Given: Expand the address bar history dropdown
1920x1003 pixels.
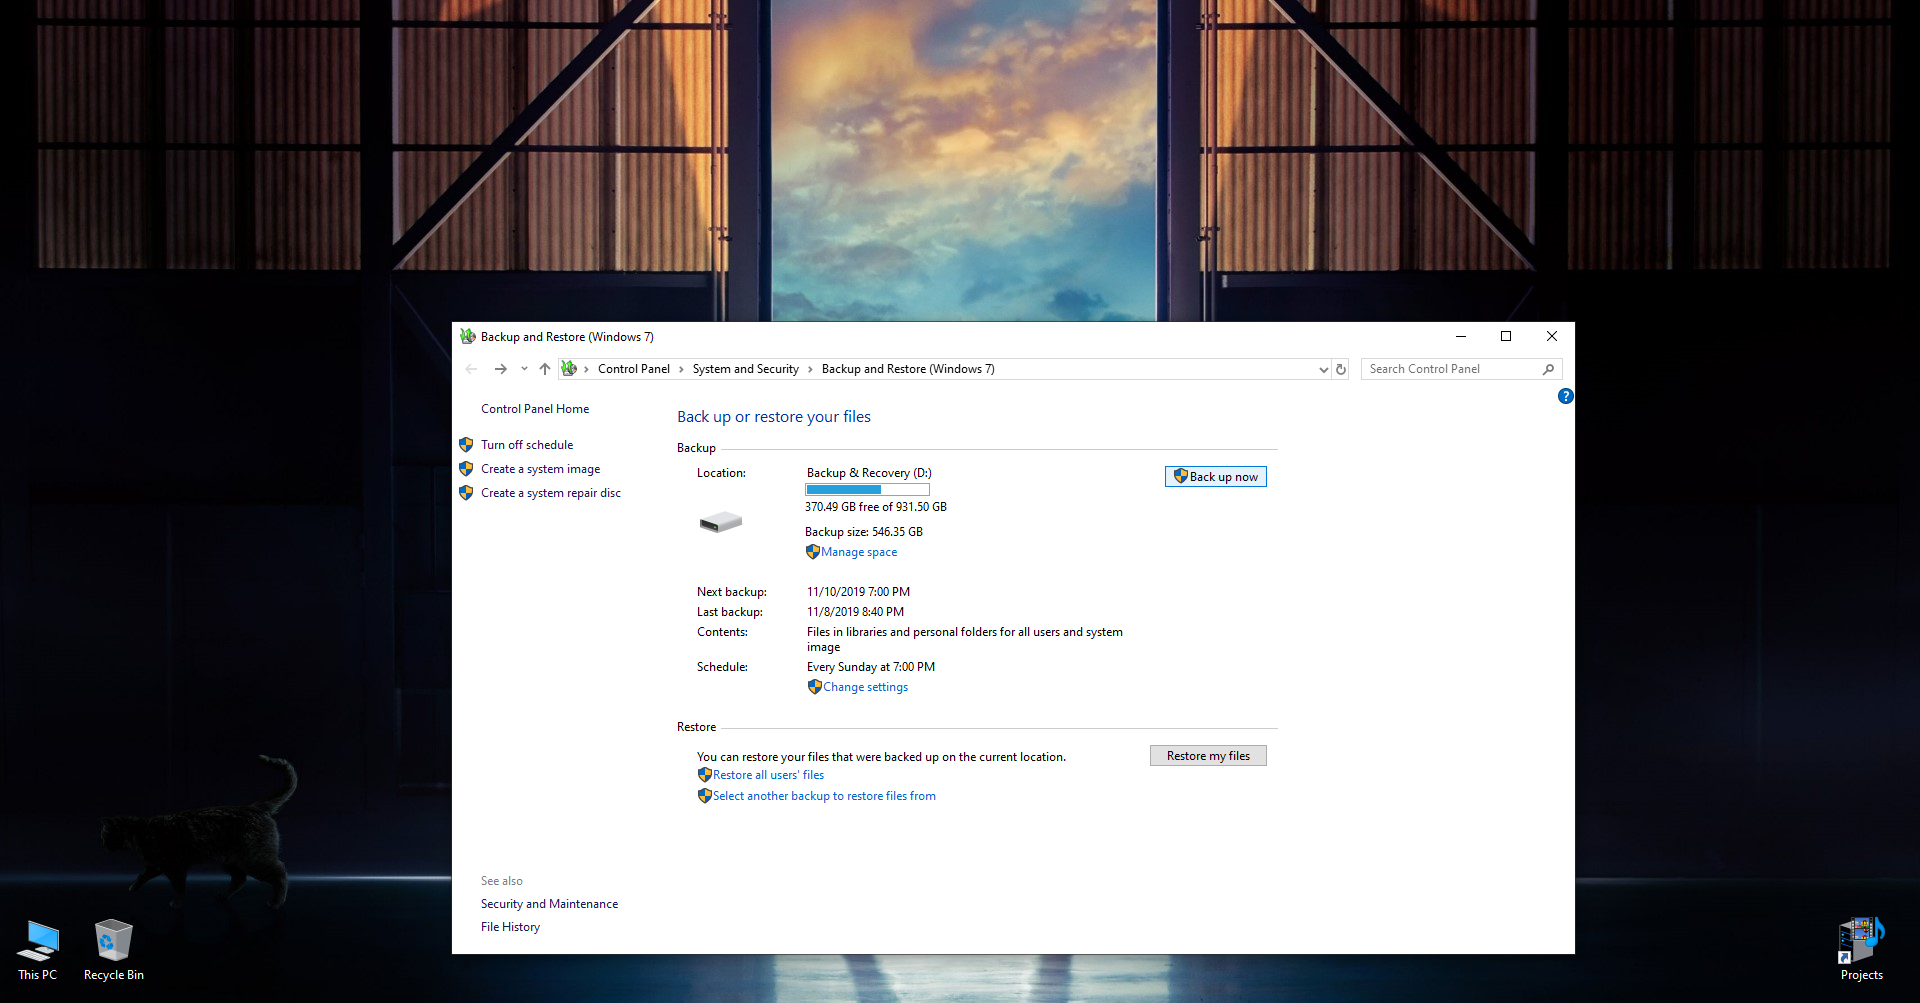Looking at the screenshot, I should 1323,369.
